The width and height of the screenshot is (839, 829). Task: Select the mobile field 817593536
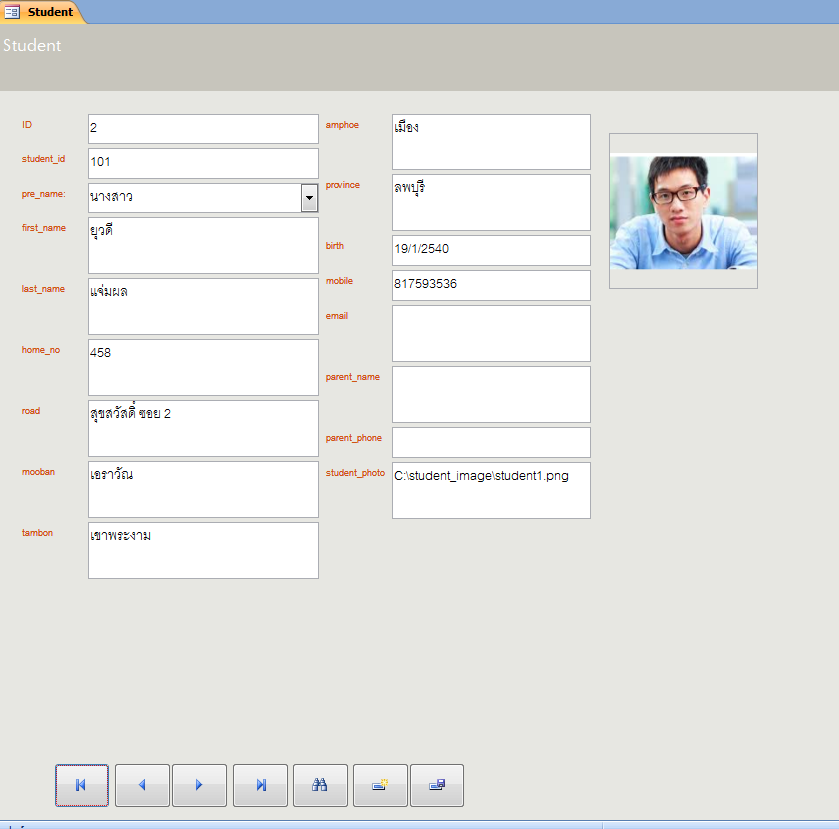(x=491, y=285)
